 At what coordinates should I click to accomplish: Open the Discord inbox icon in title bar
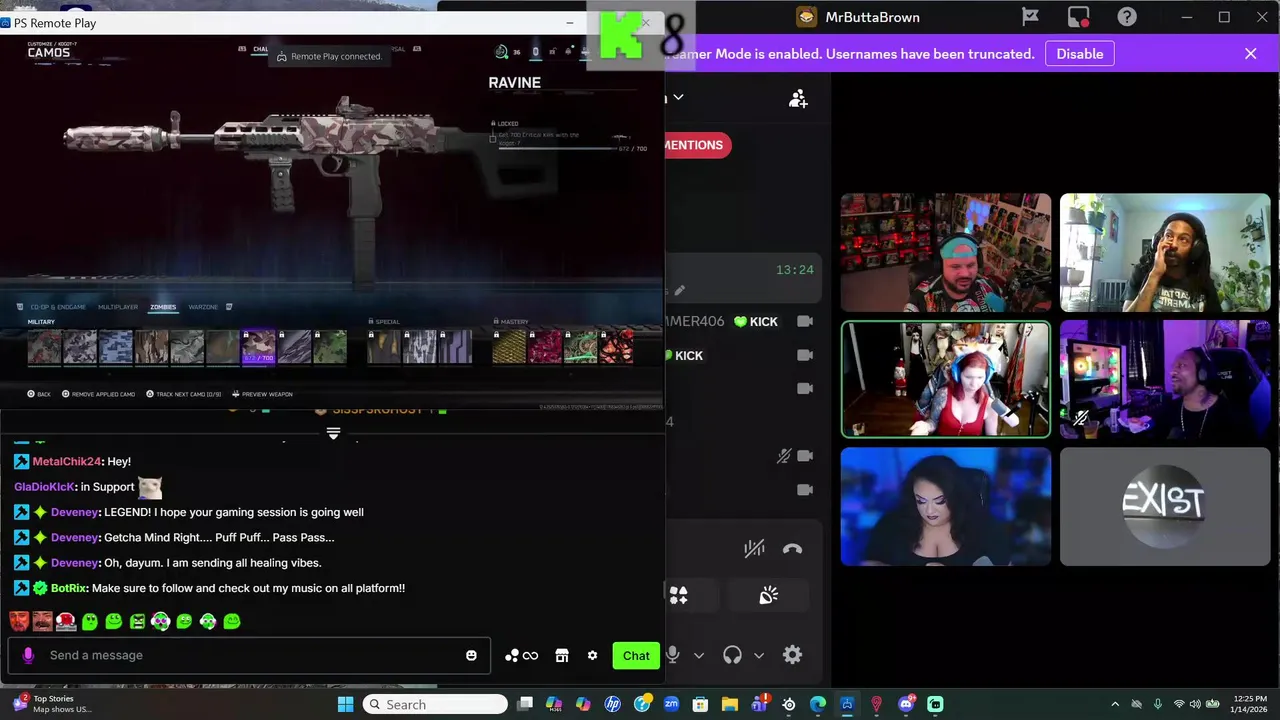click(x=1078, y=17)
